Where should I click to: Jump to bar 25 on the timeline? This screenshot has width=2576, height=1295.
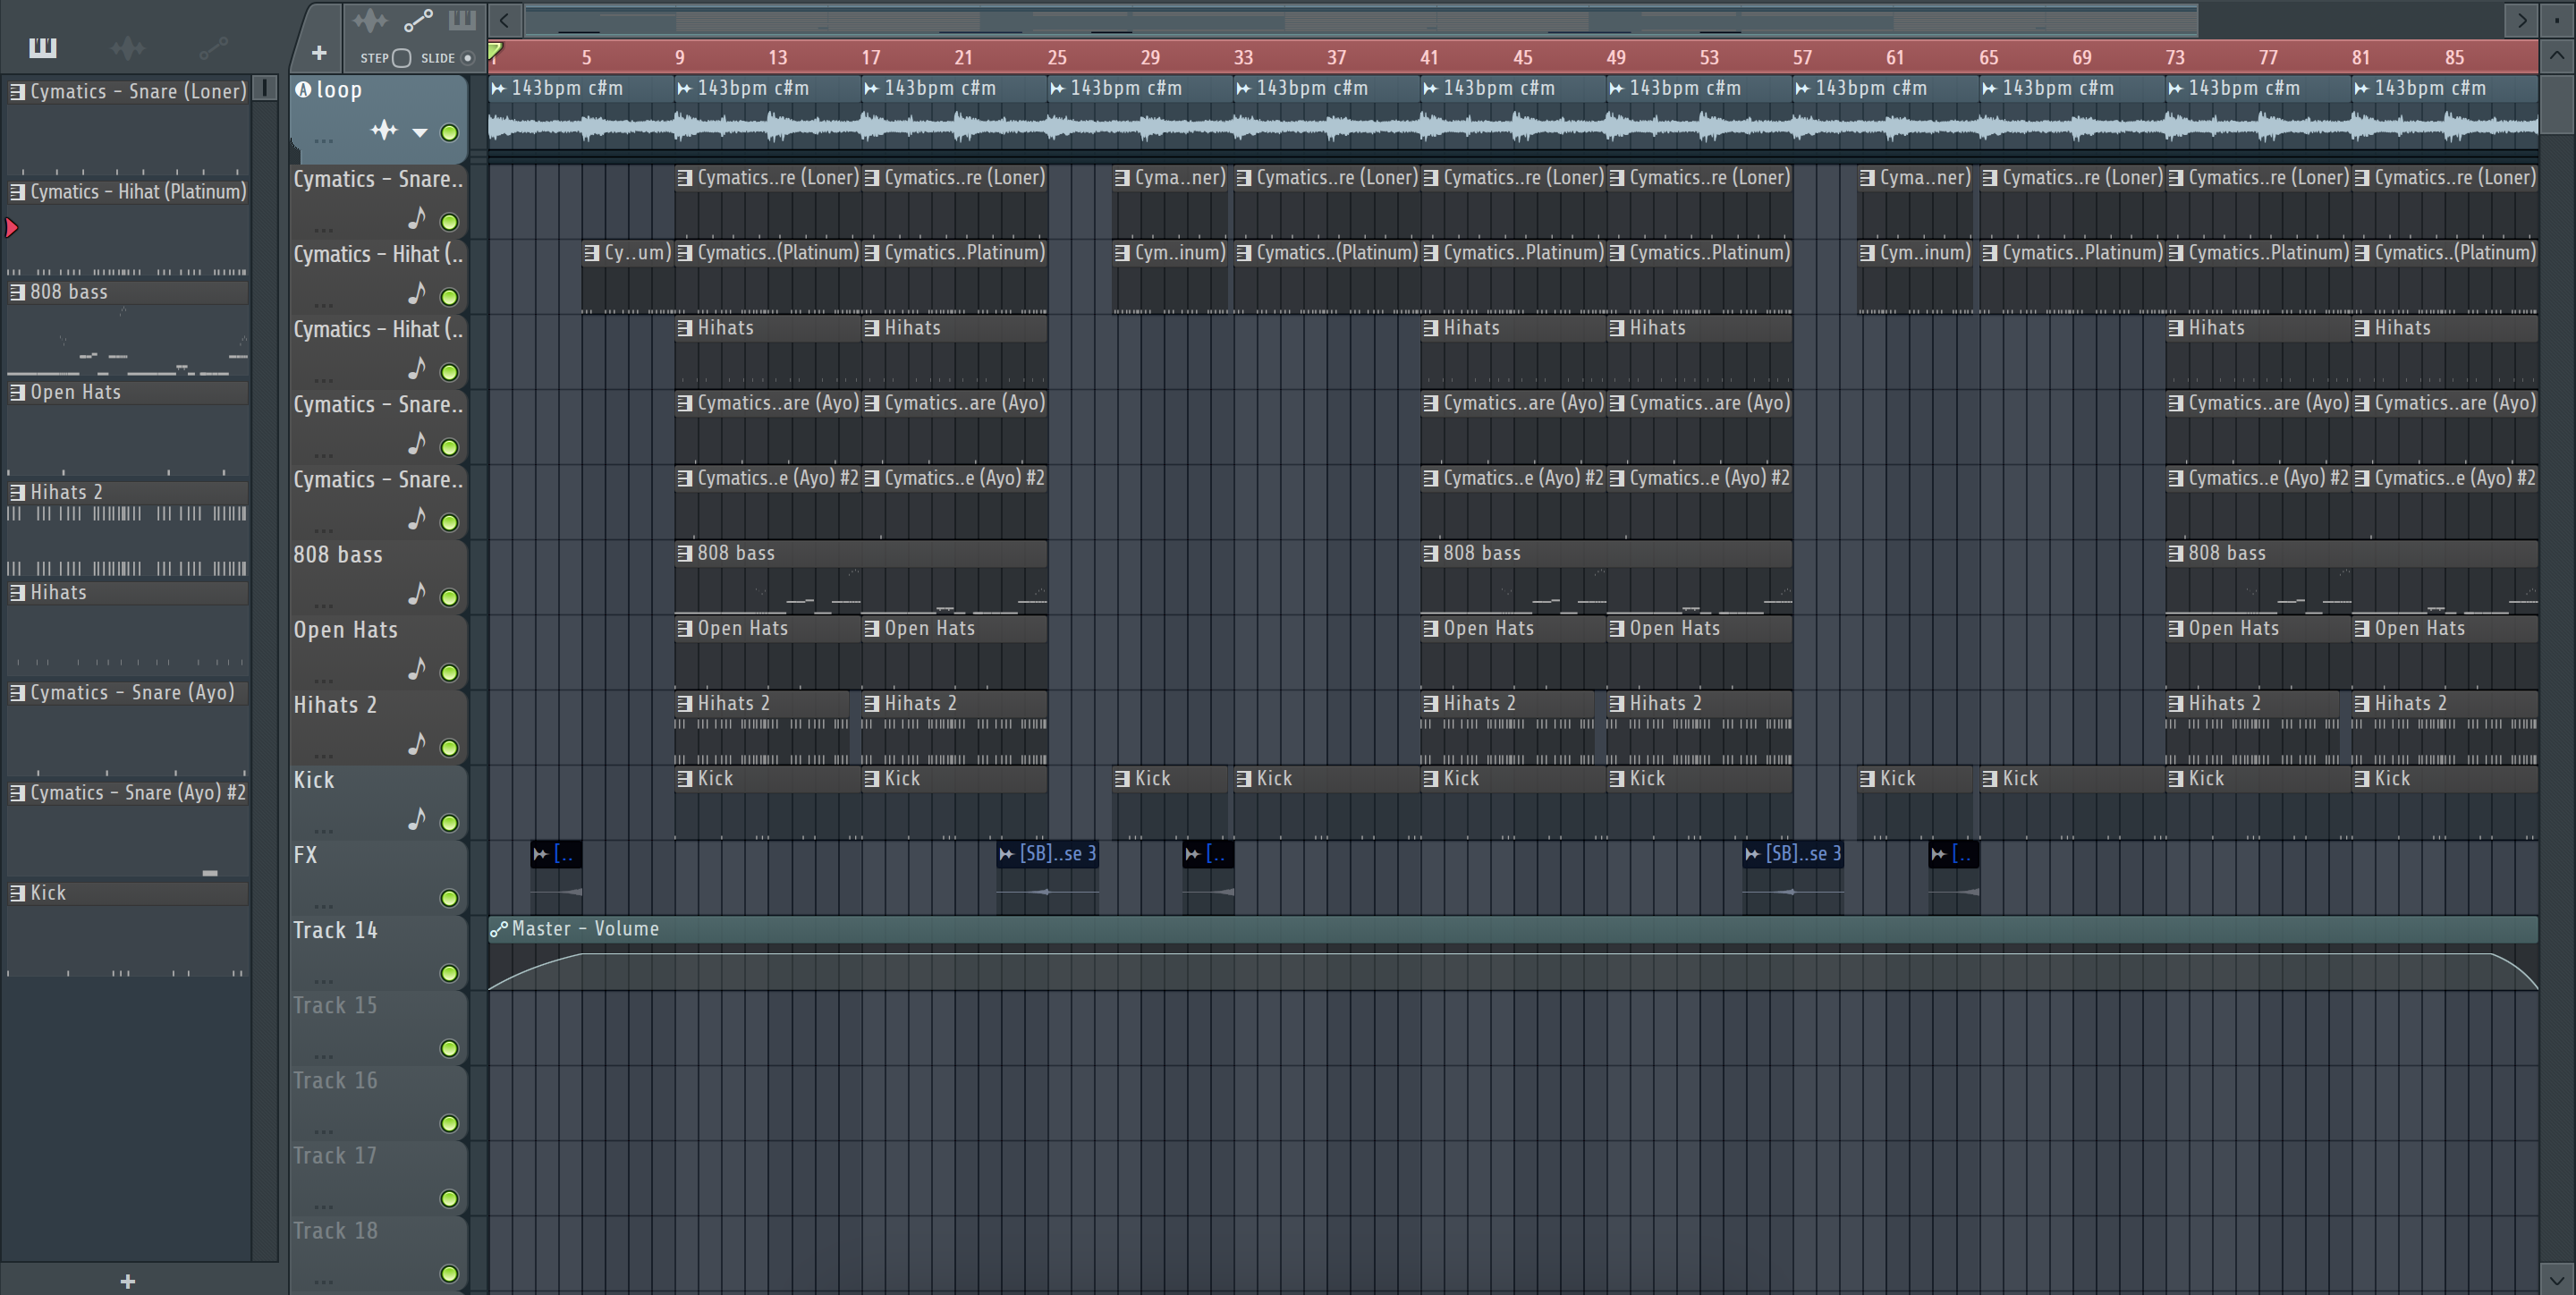(1057, 58)
